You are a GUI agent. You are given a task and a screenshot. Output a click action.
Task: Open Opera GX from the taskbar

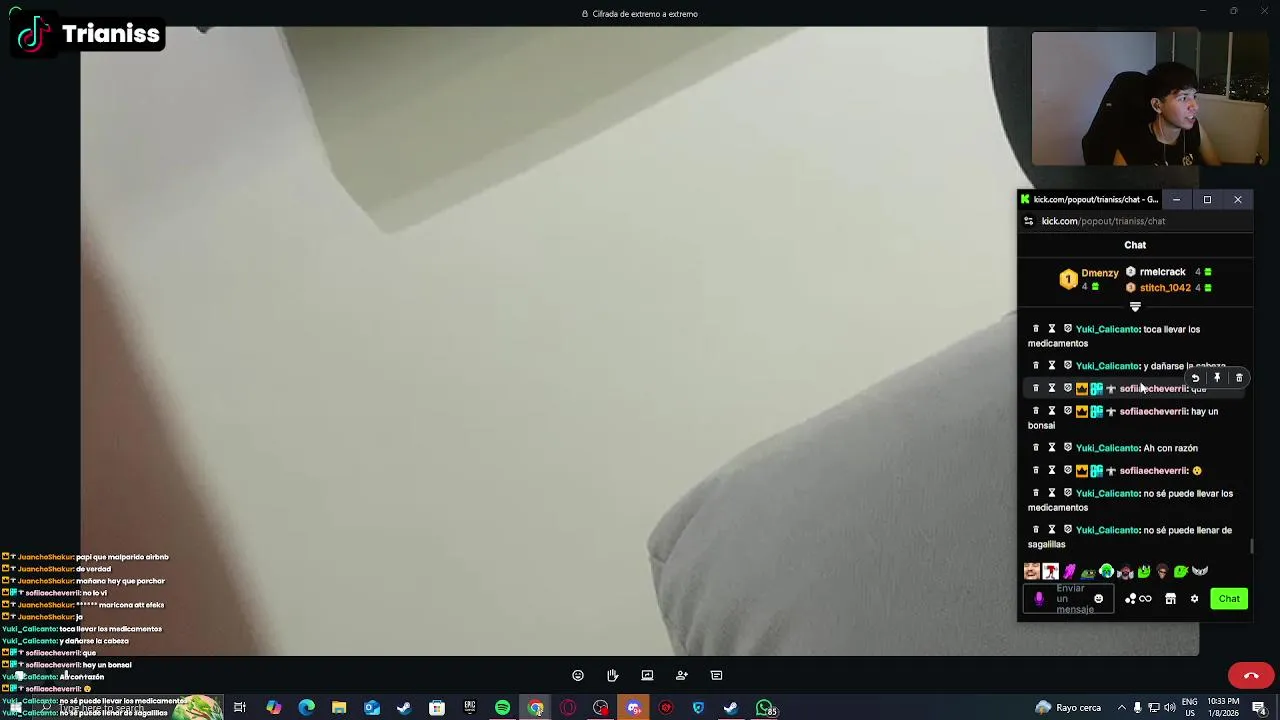568,708
